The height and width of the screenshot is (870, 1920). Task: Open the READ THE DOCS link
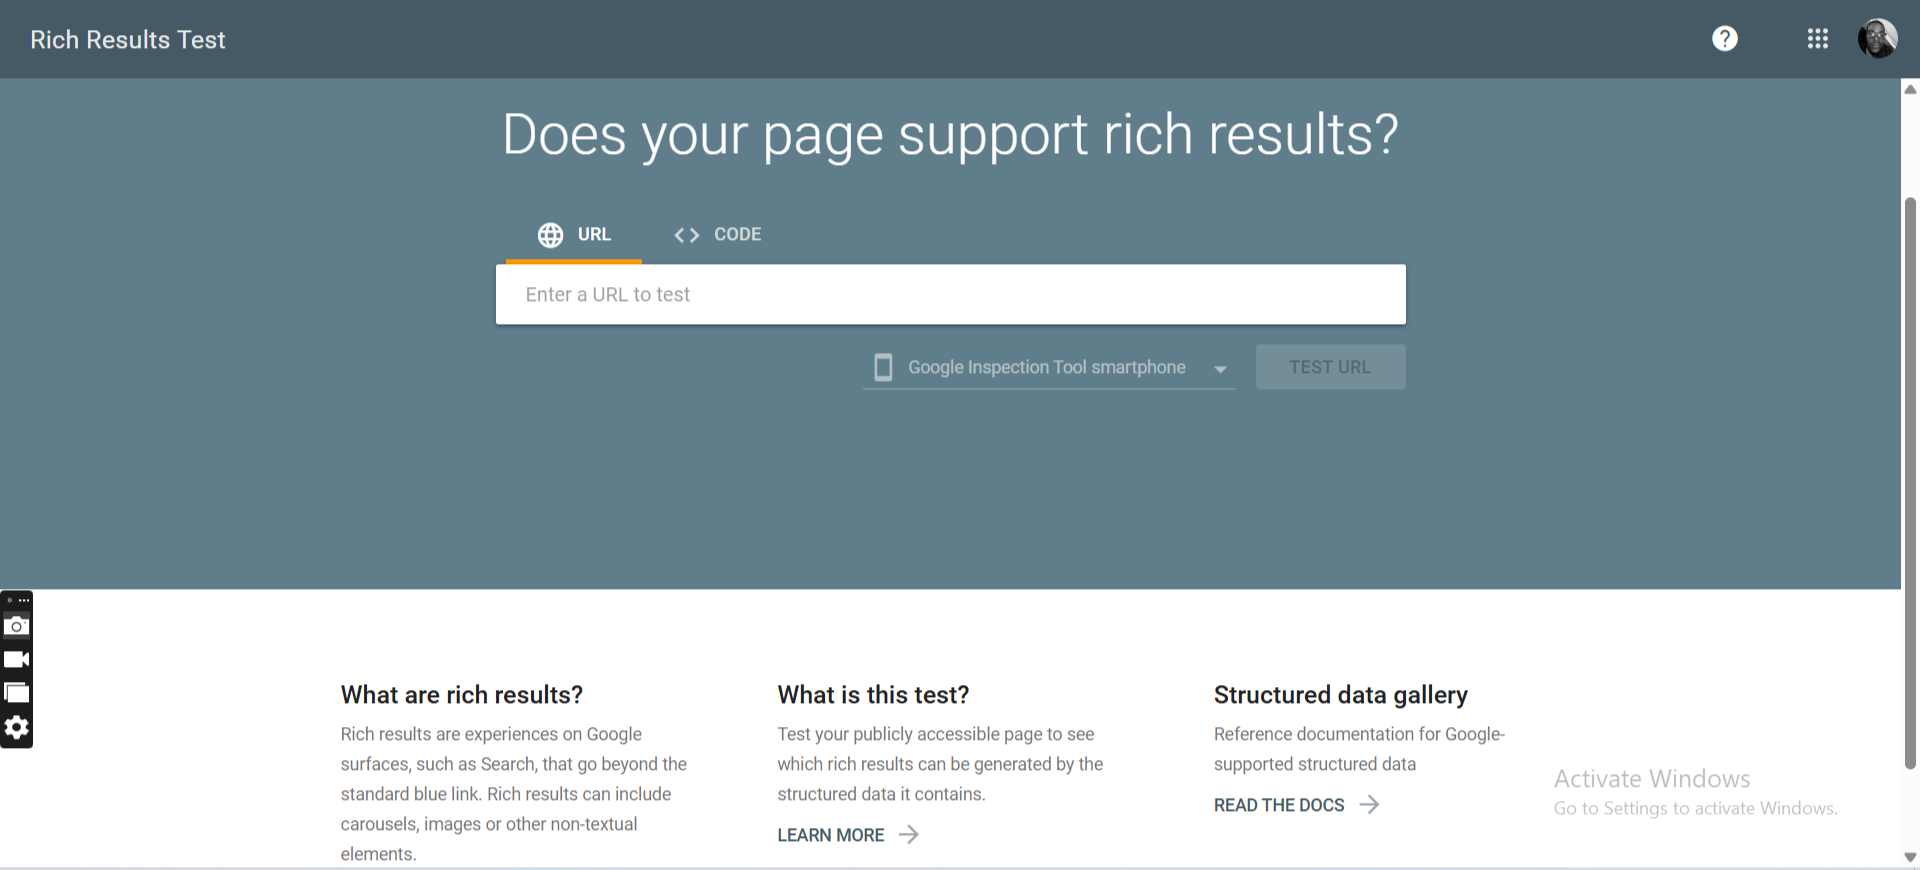(x=1279, y=805)
